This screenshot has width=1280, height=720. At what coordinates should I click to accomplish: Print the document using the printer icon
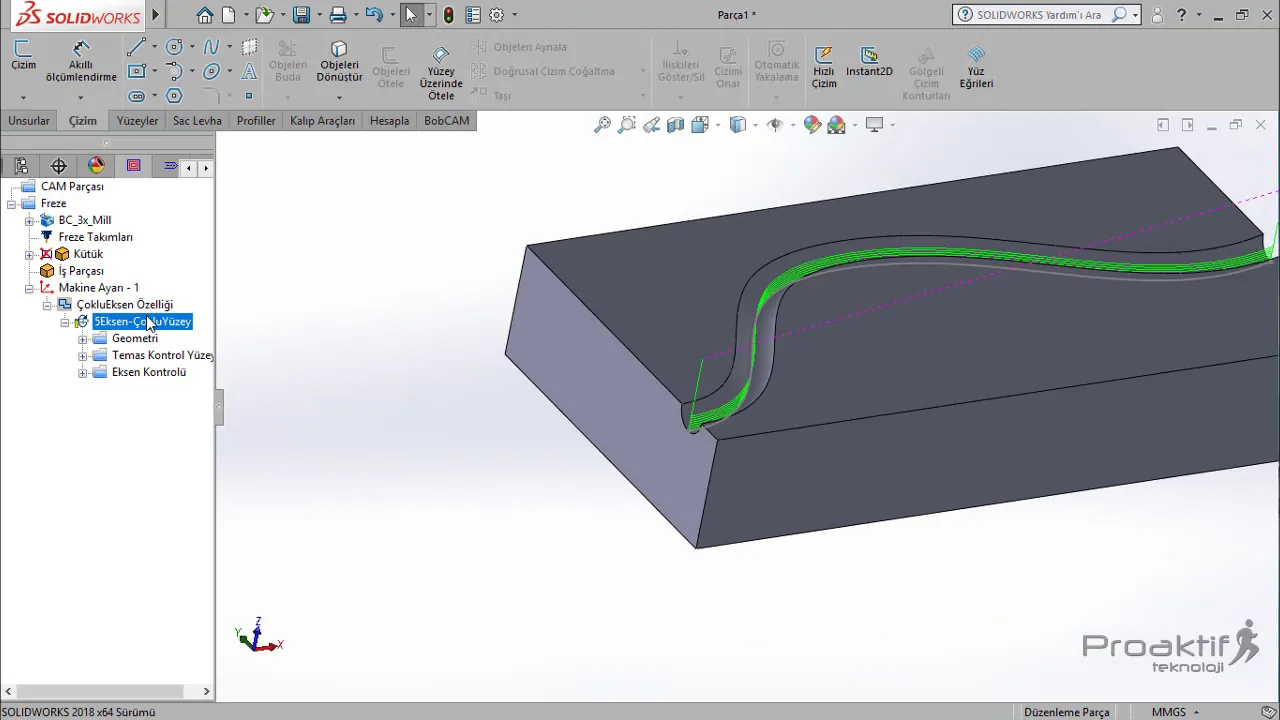pyautogui.click(x=338, y=15)
